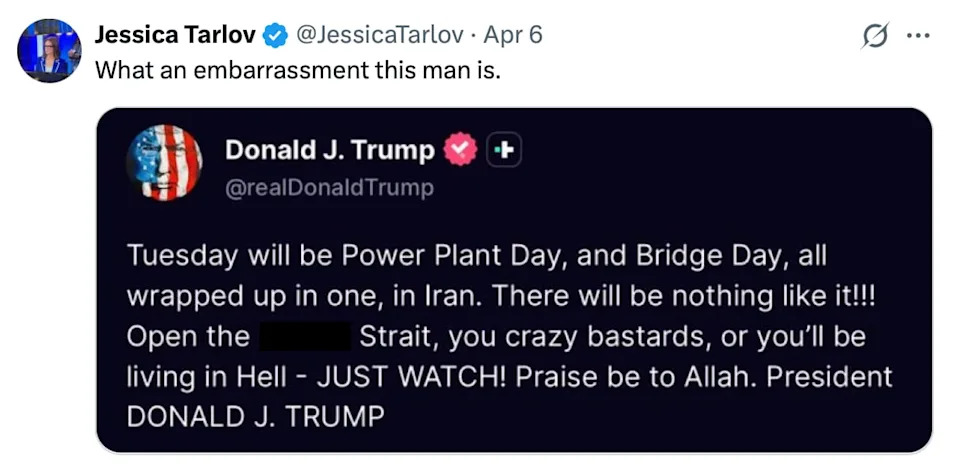Open the three-dot More options menu
959x465 pixels.
917,36
